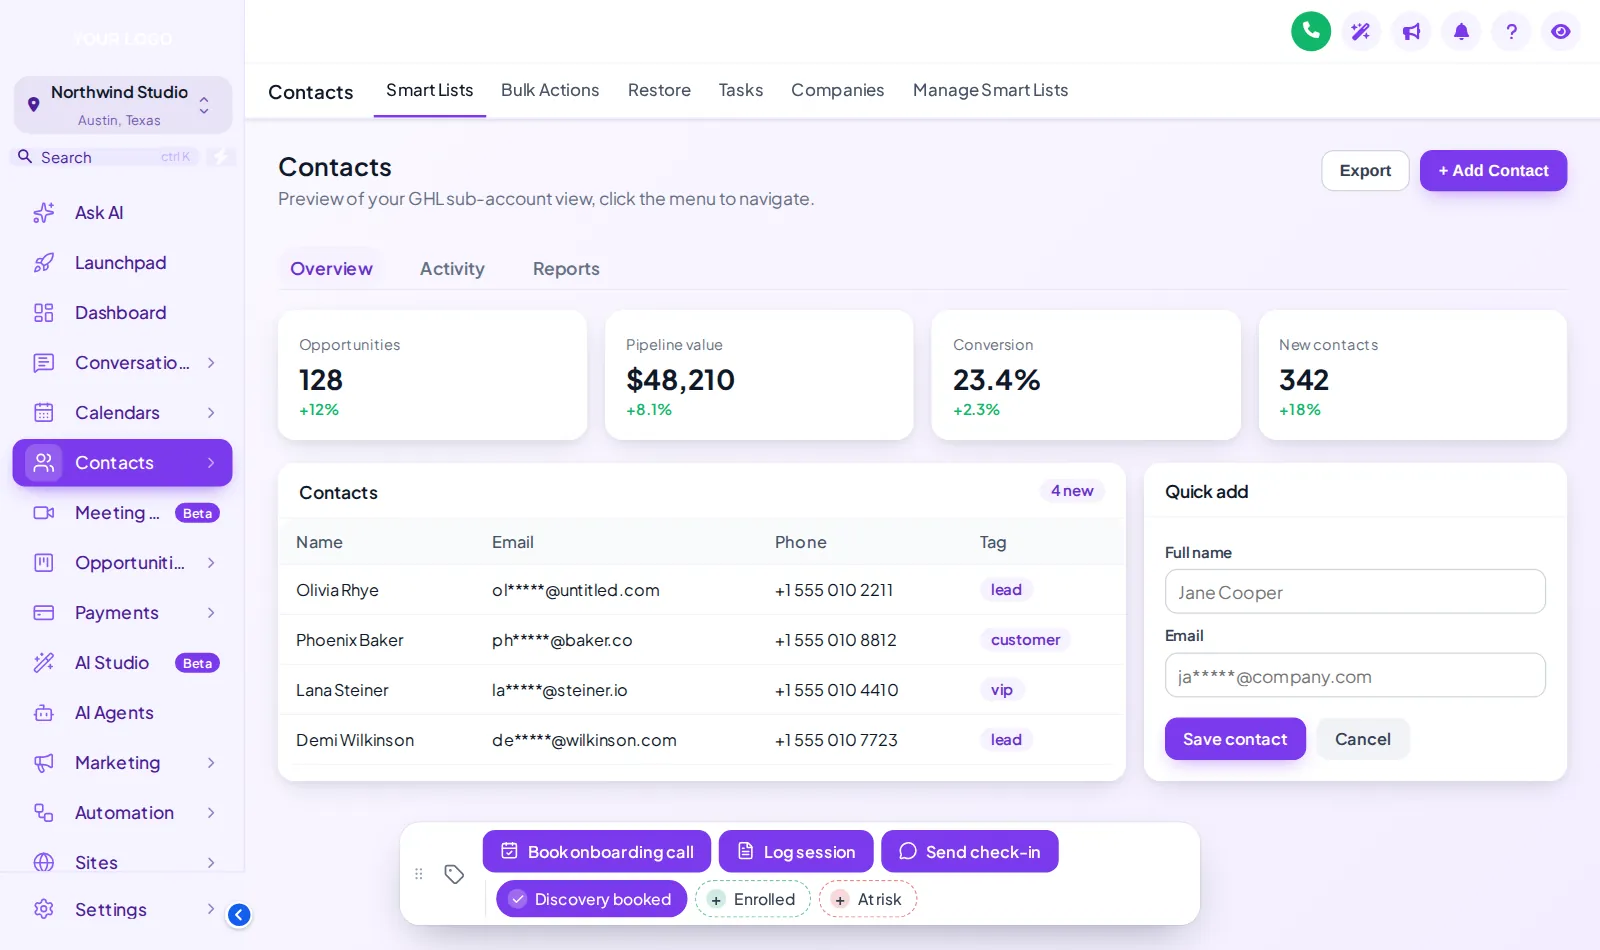The width and height of the screenshot is (1600, 950).
Task: Open the magic wand AI icon in header
Action: 1361,32
